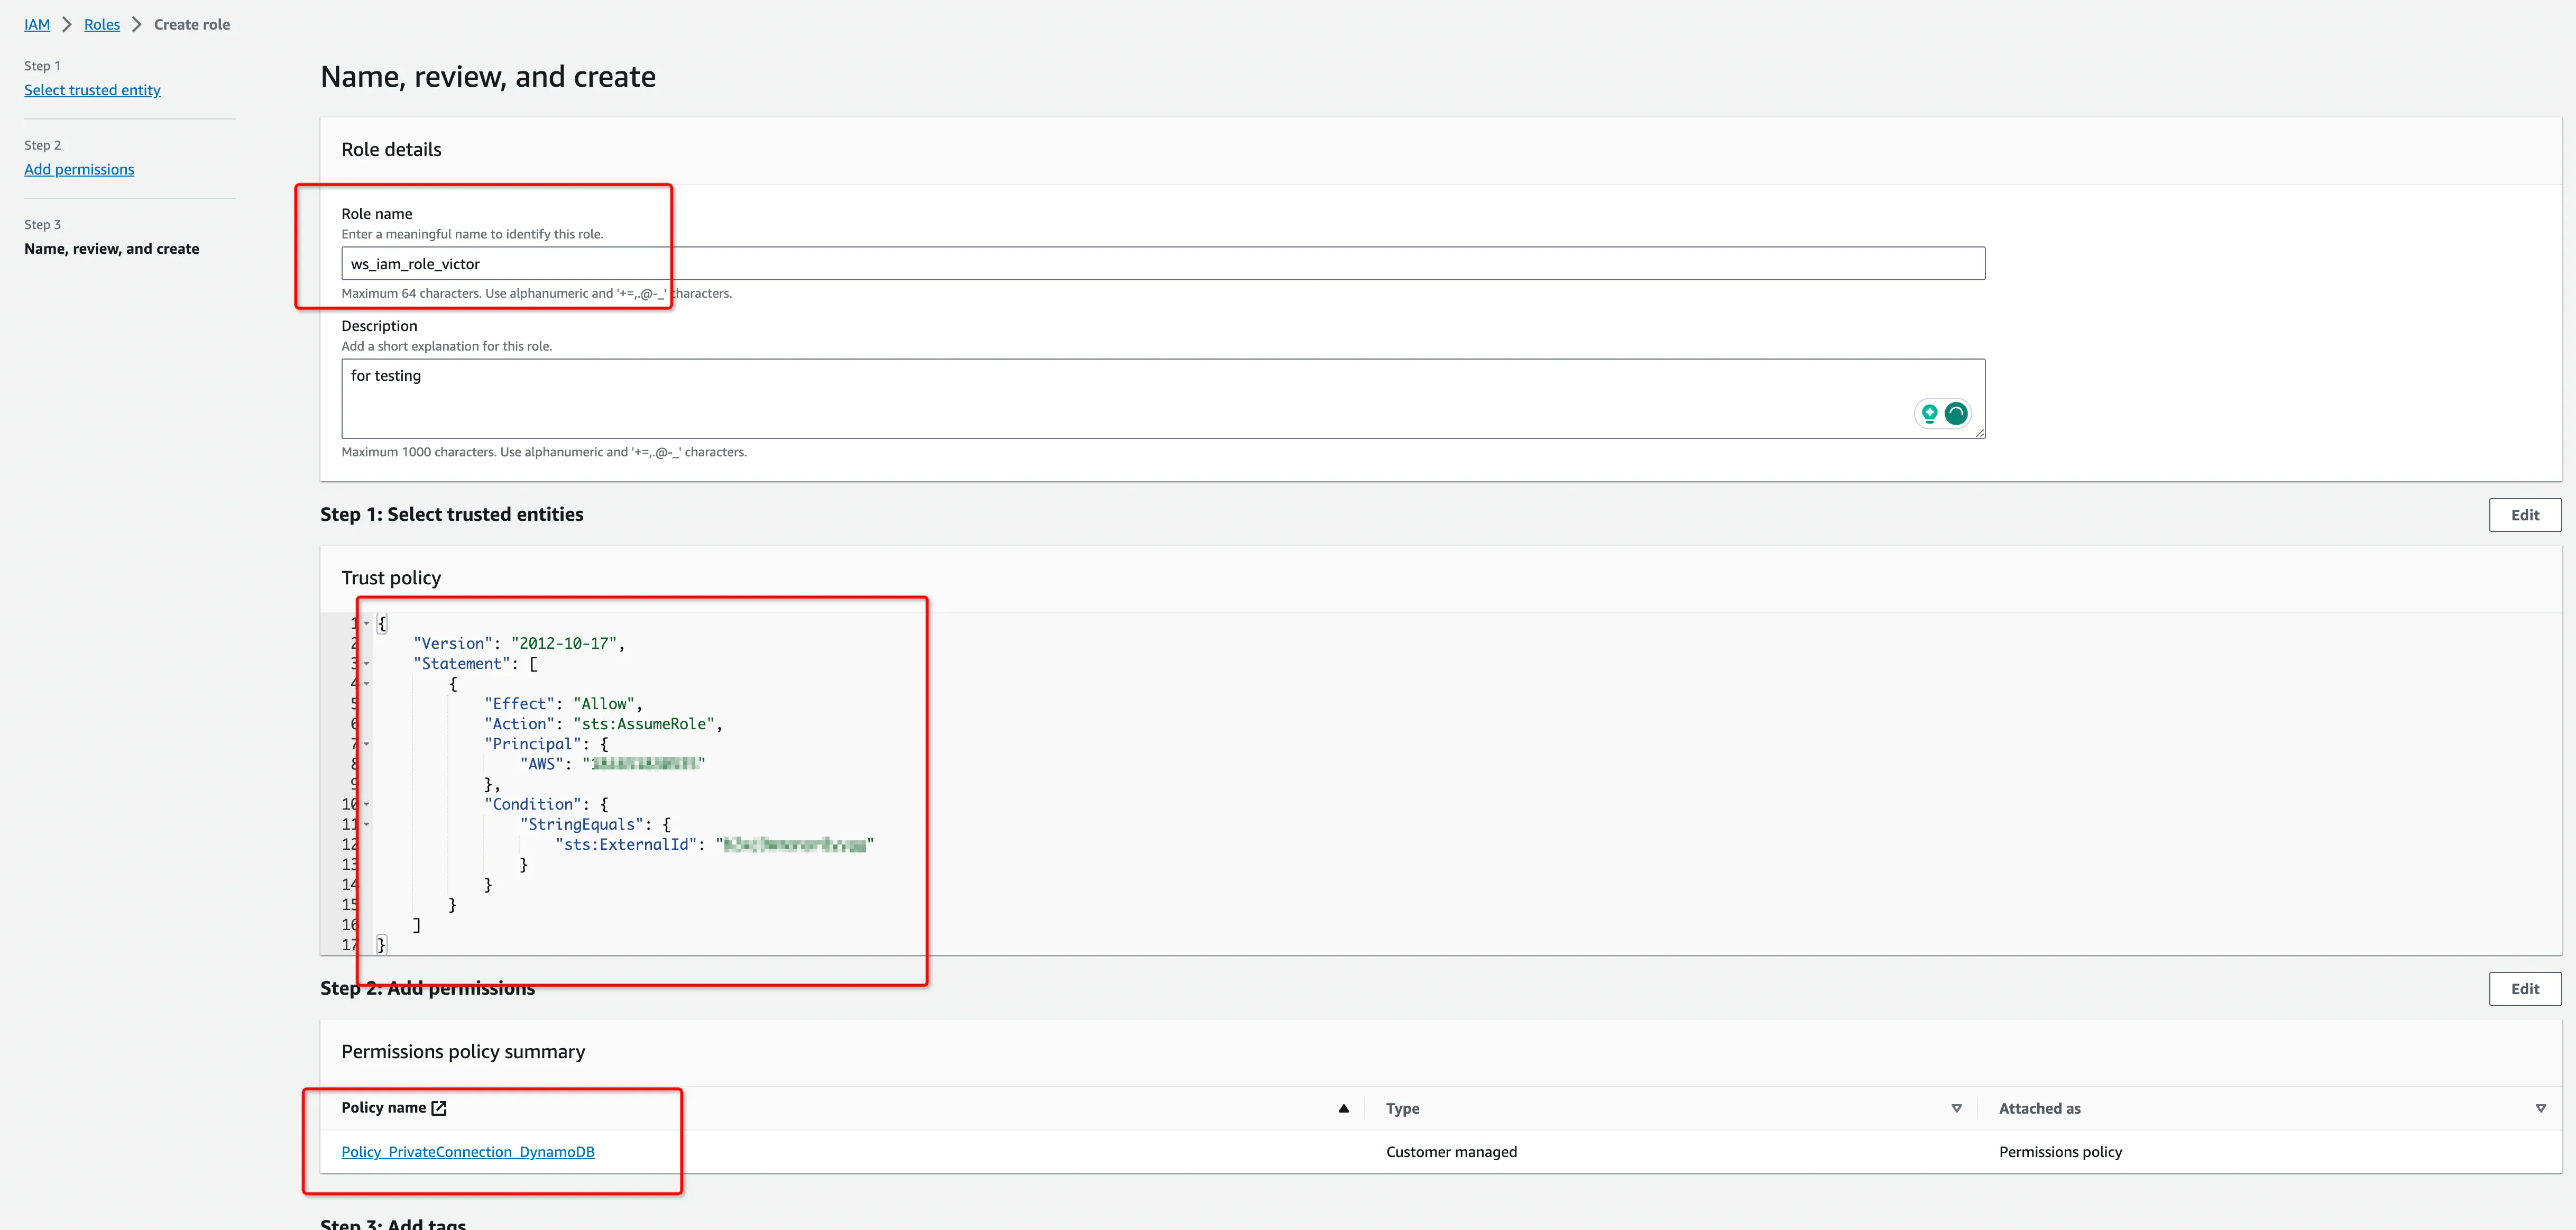Image resolution: width=2576 pixels, height=1230 pixels.
Task: Click the Create role breadcrumb text
Action: [192, 24]
